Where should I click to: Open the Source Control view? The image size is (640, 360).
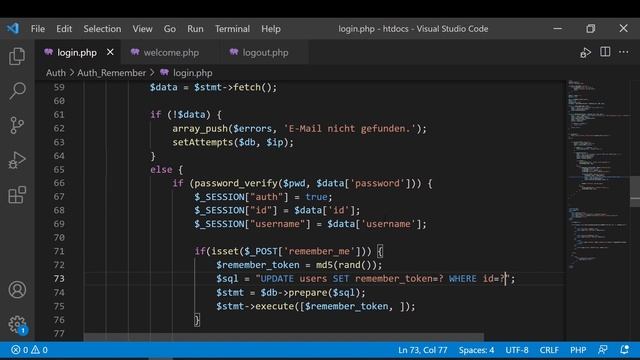pyautogui.click(x=17, y=125)
